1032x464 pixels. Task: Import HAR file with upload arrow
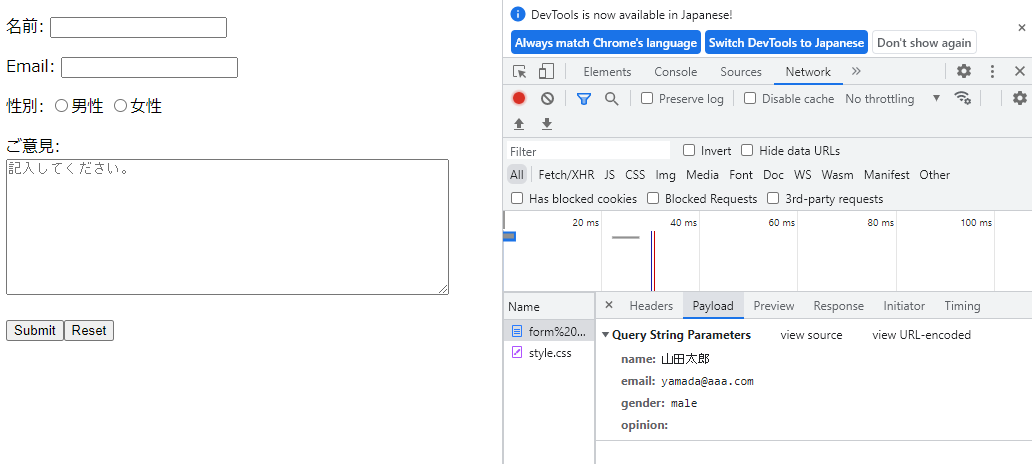(x=519, y=124)
